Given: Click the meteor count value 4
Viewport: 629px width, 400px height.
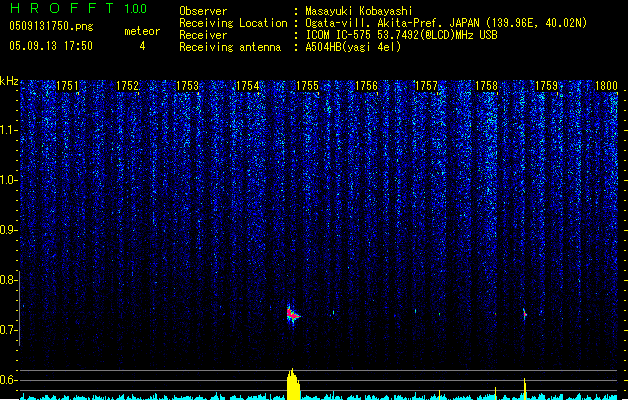Looking at the screenshot, I should pyautogui.click(x=142, y=46).
